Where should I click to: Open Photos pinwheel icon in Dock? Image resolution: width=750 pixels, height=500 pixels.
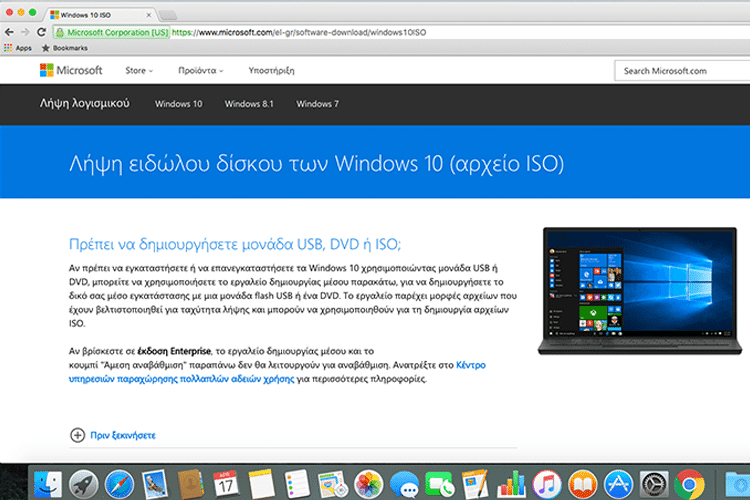tap(368, 484)
